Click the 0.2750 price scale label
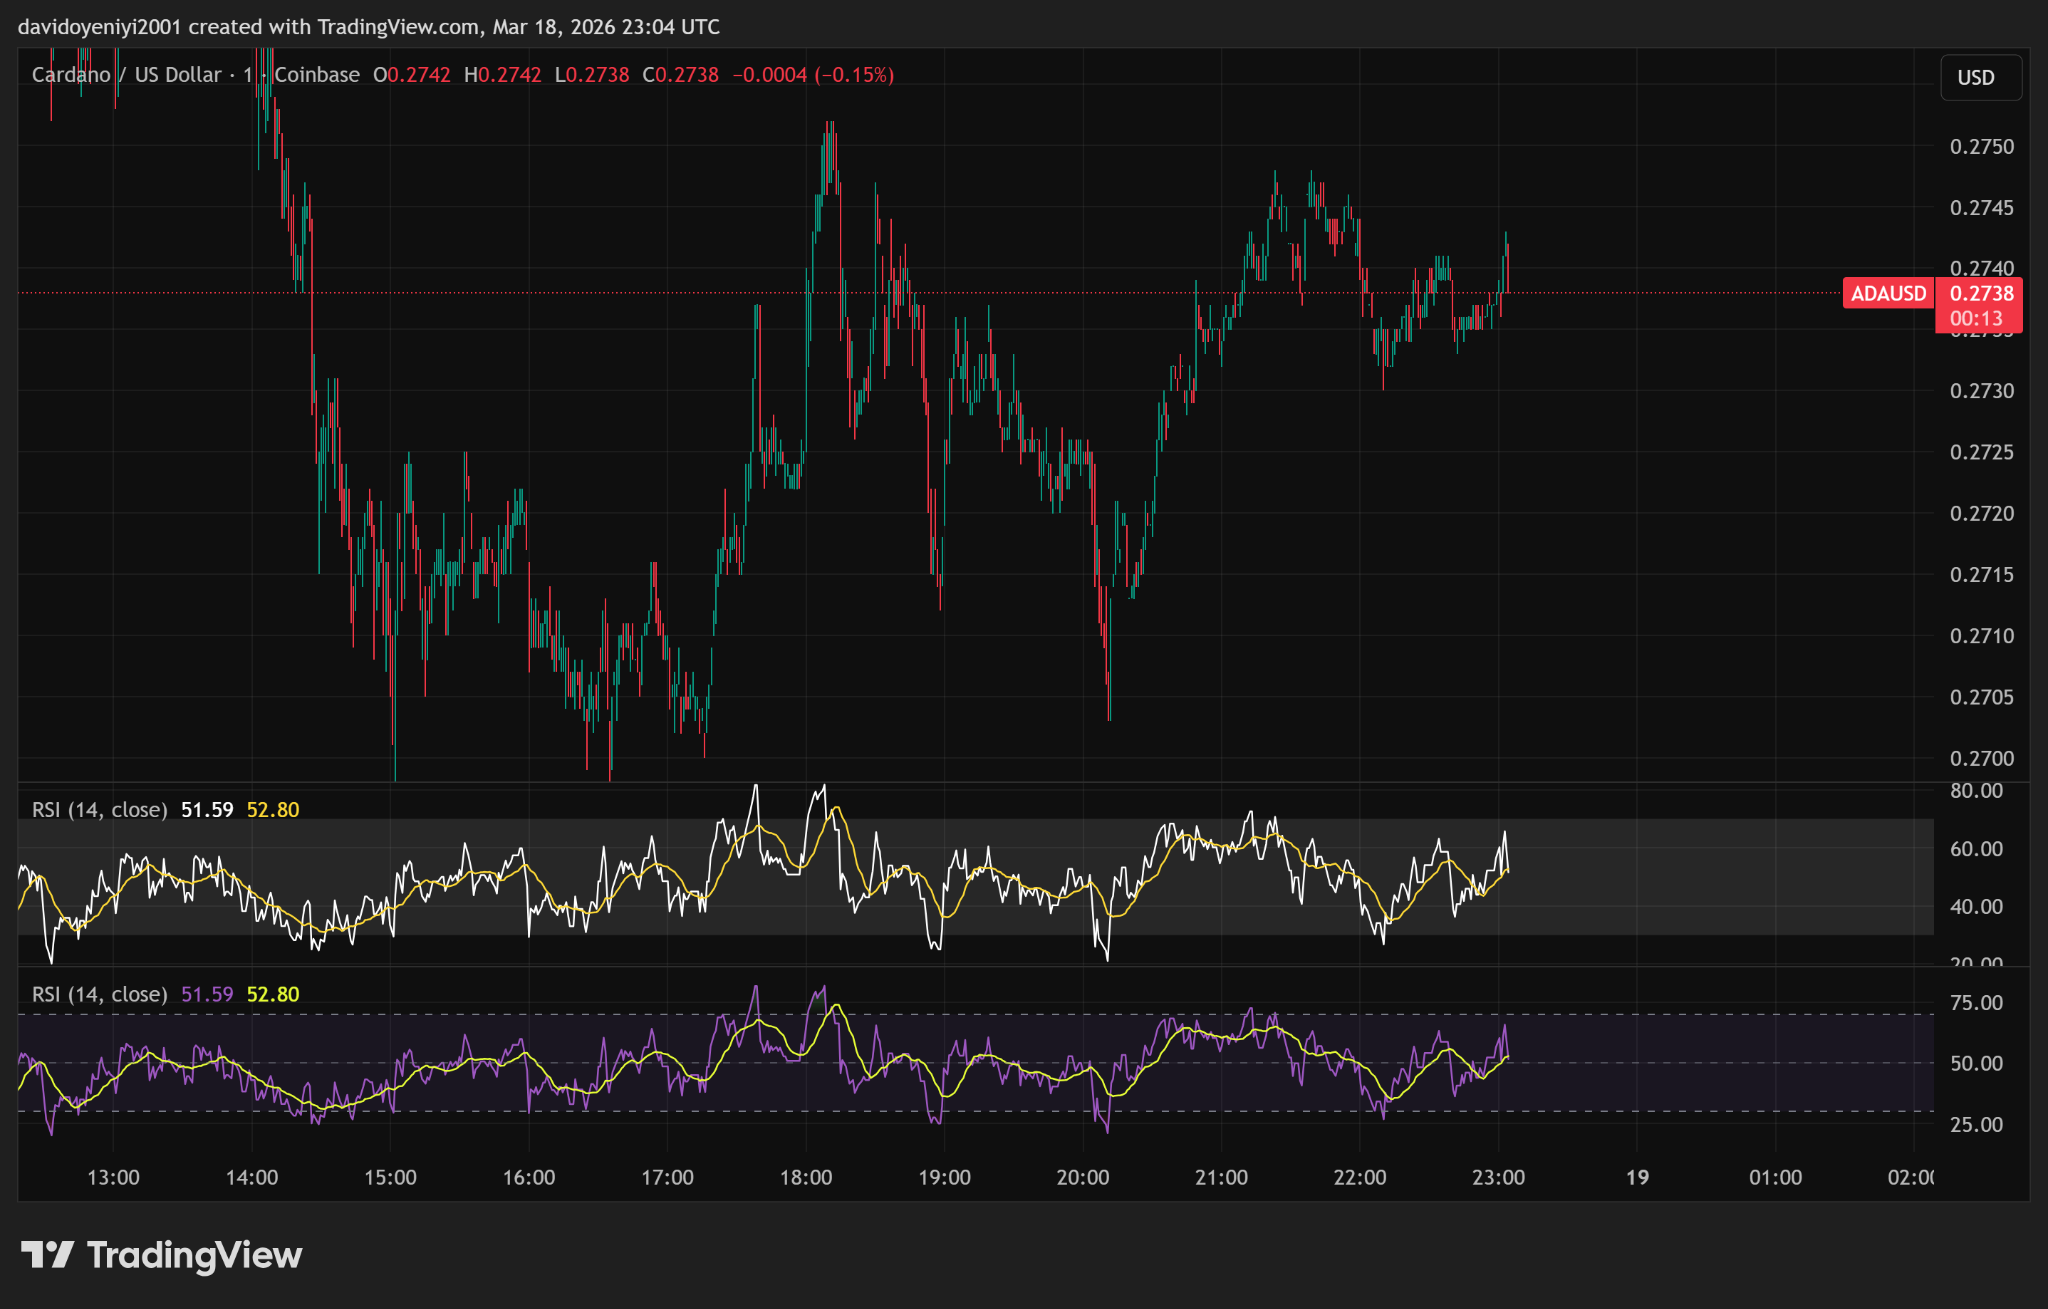This screenshot has height=1309, width=2048. pos(1981,147)
